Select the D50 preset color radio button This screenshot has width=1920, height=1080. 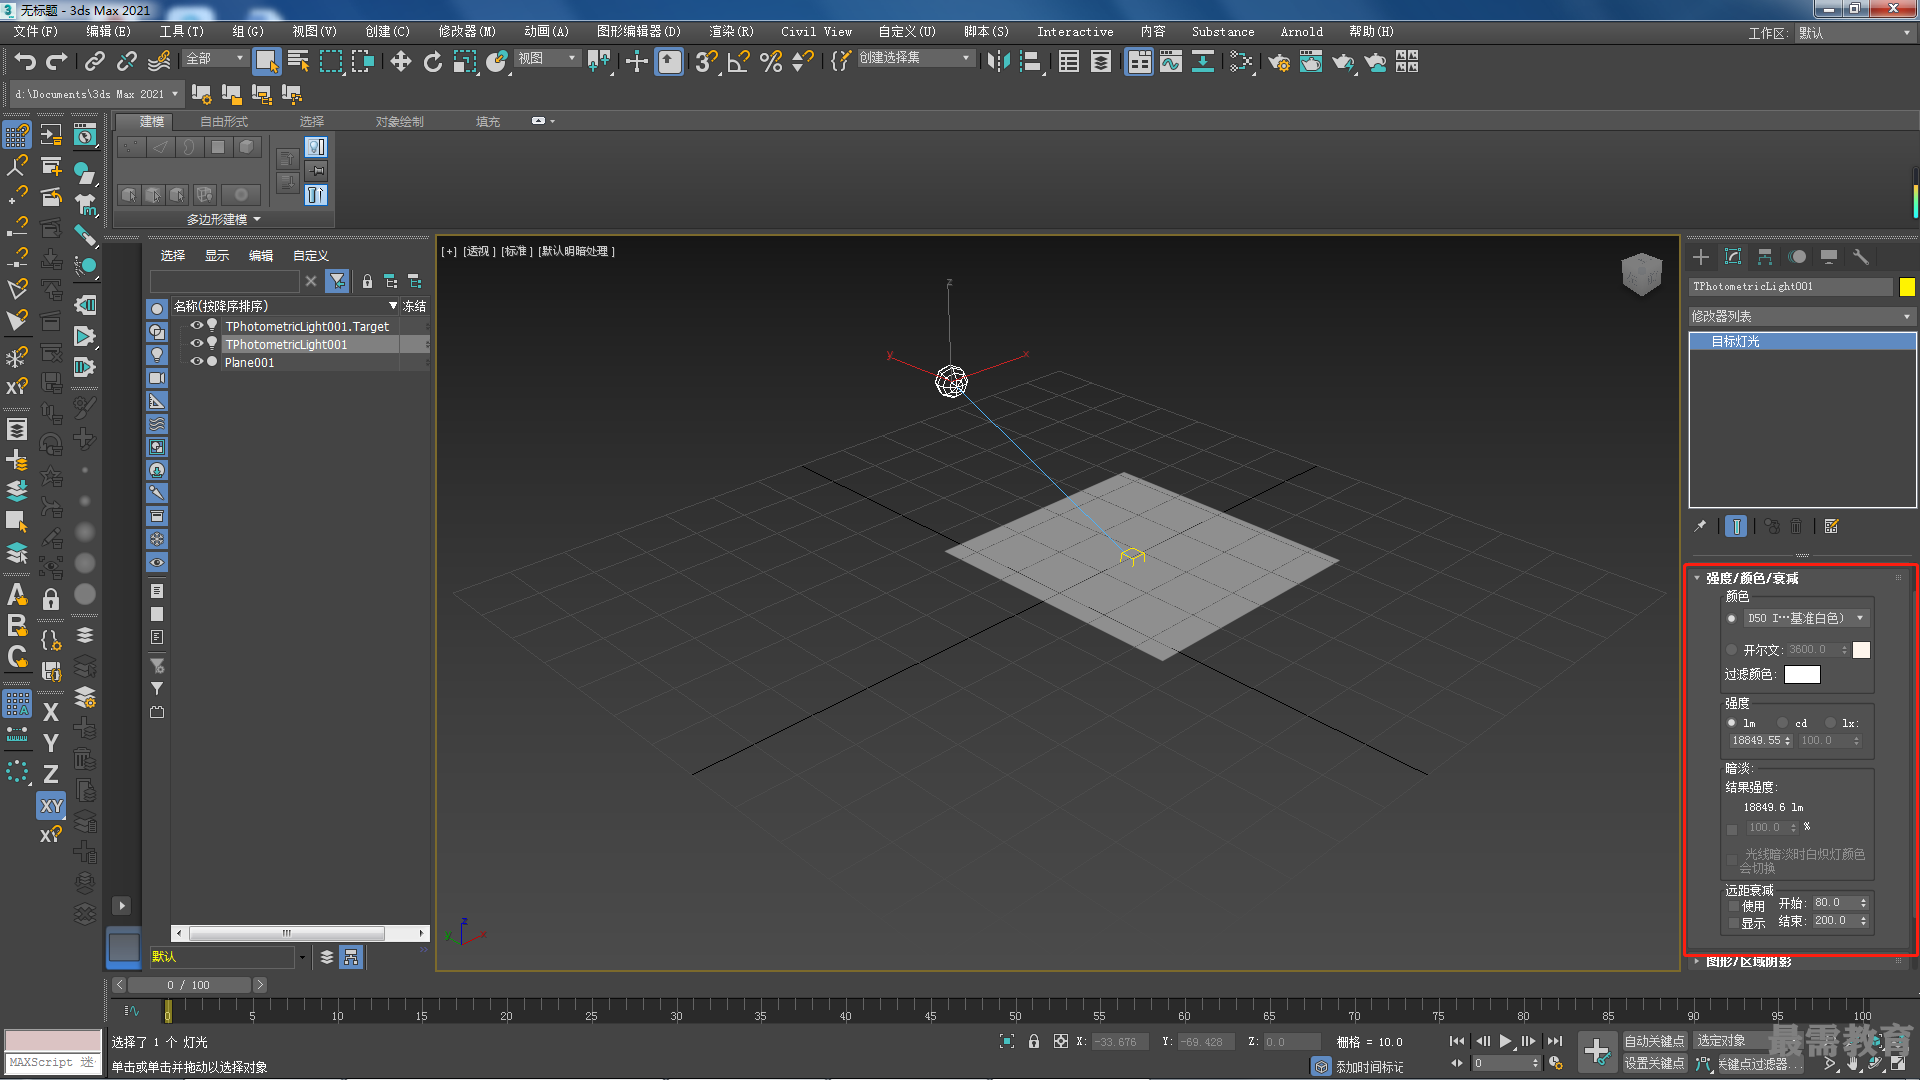pos(1732,618)
